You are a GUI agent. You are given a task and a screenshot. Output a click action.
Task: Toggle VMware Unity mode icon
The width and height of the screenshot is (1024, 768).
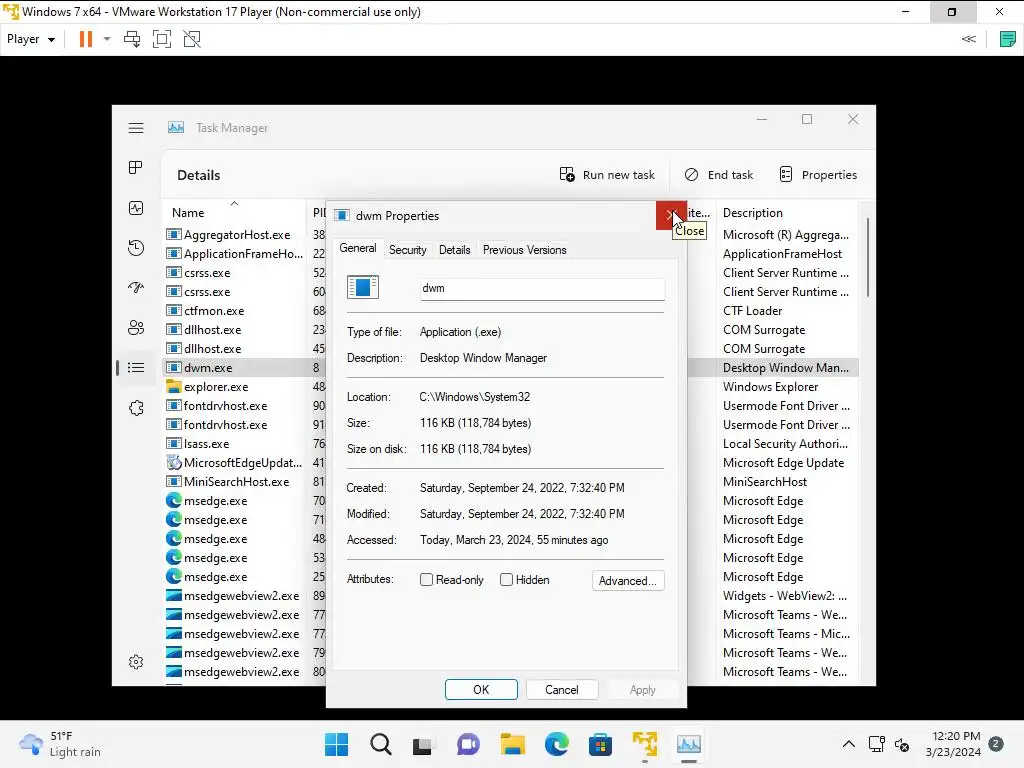click(x=192, y=39)
